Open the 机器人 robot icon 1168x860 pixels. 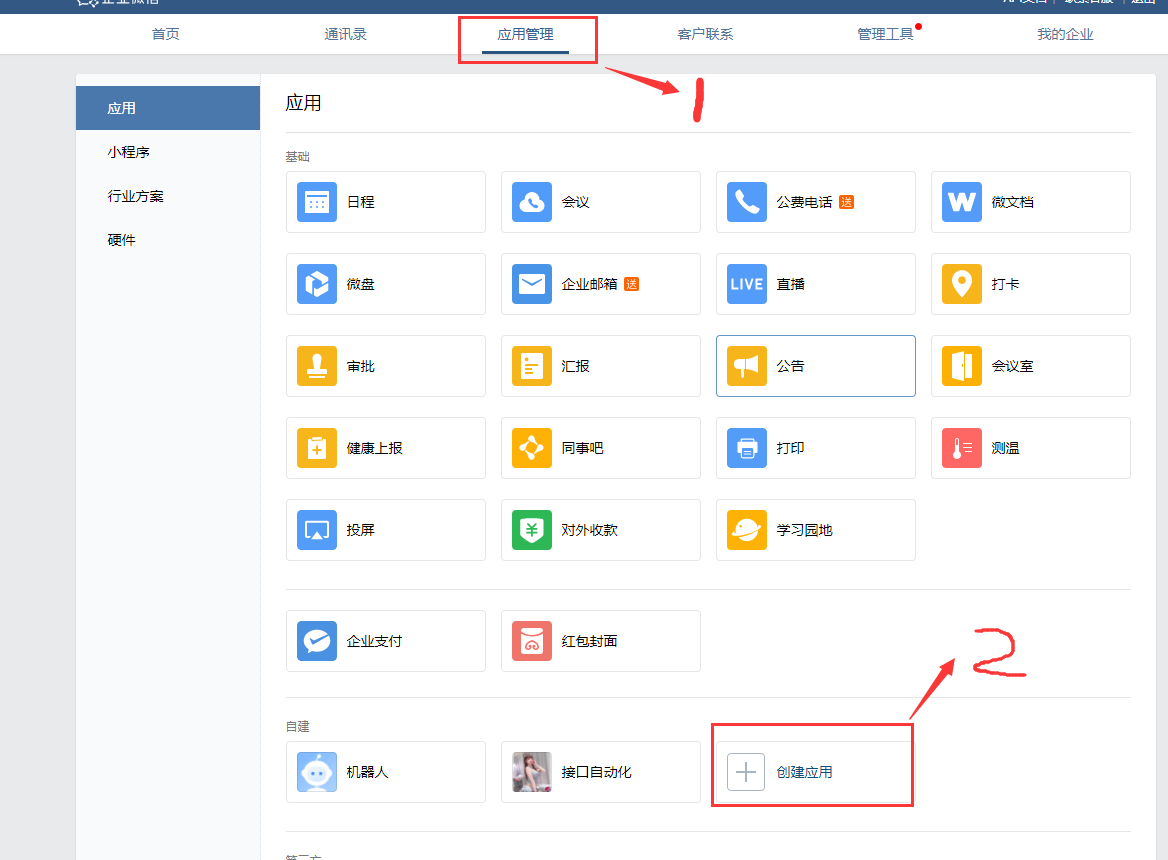317,771
